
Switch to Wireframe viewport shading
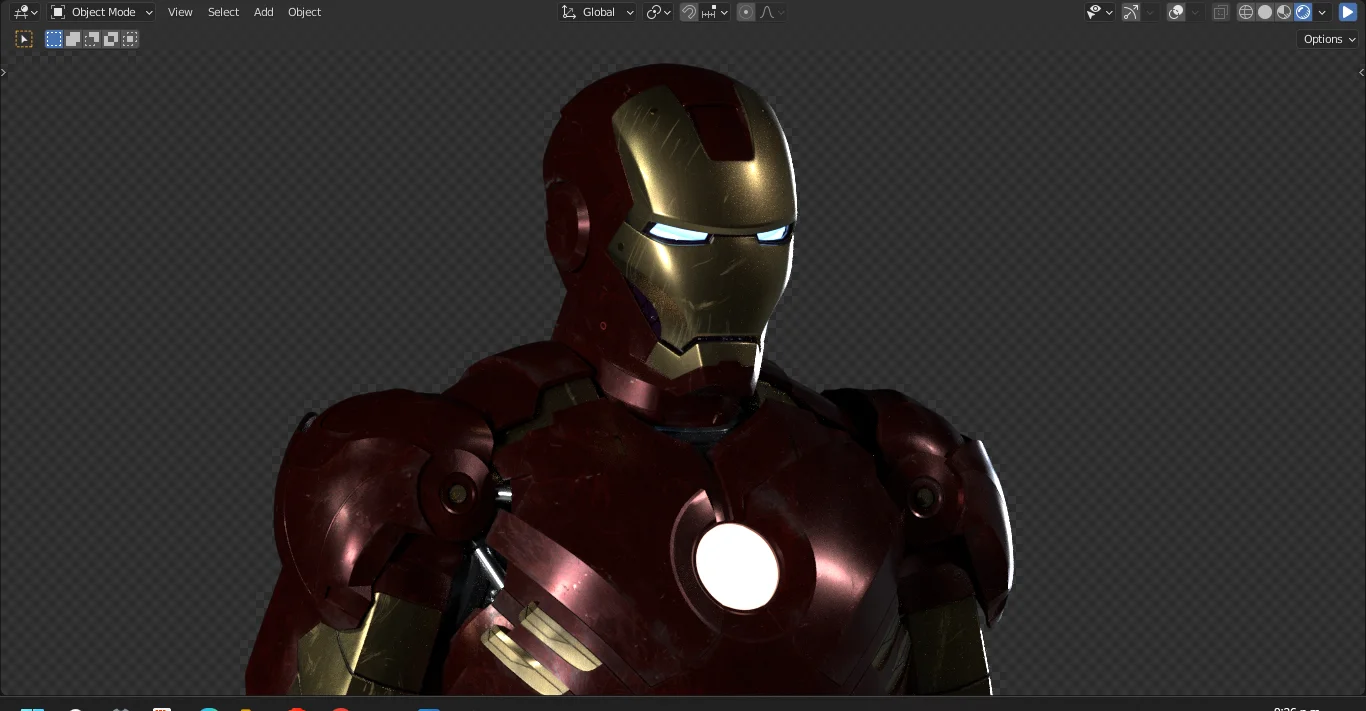point(1245,12)
